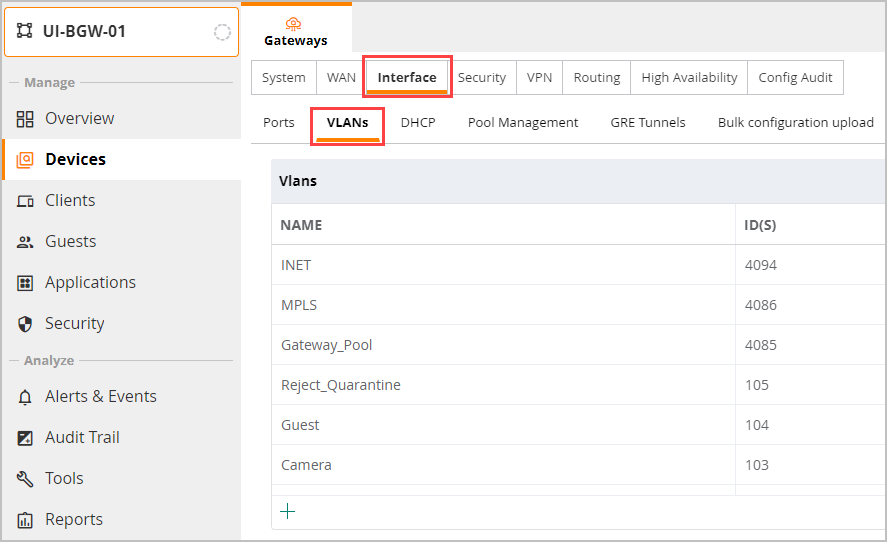This screenshot has height=542, width=887.
Task: Switch to the gateway Security tab
Action: click(482, 78)
